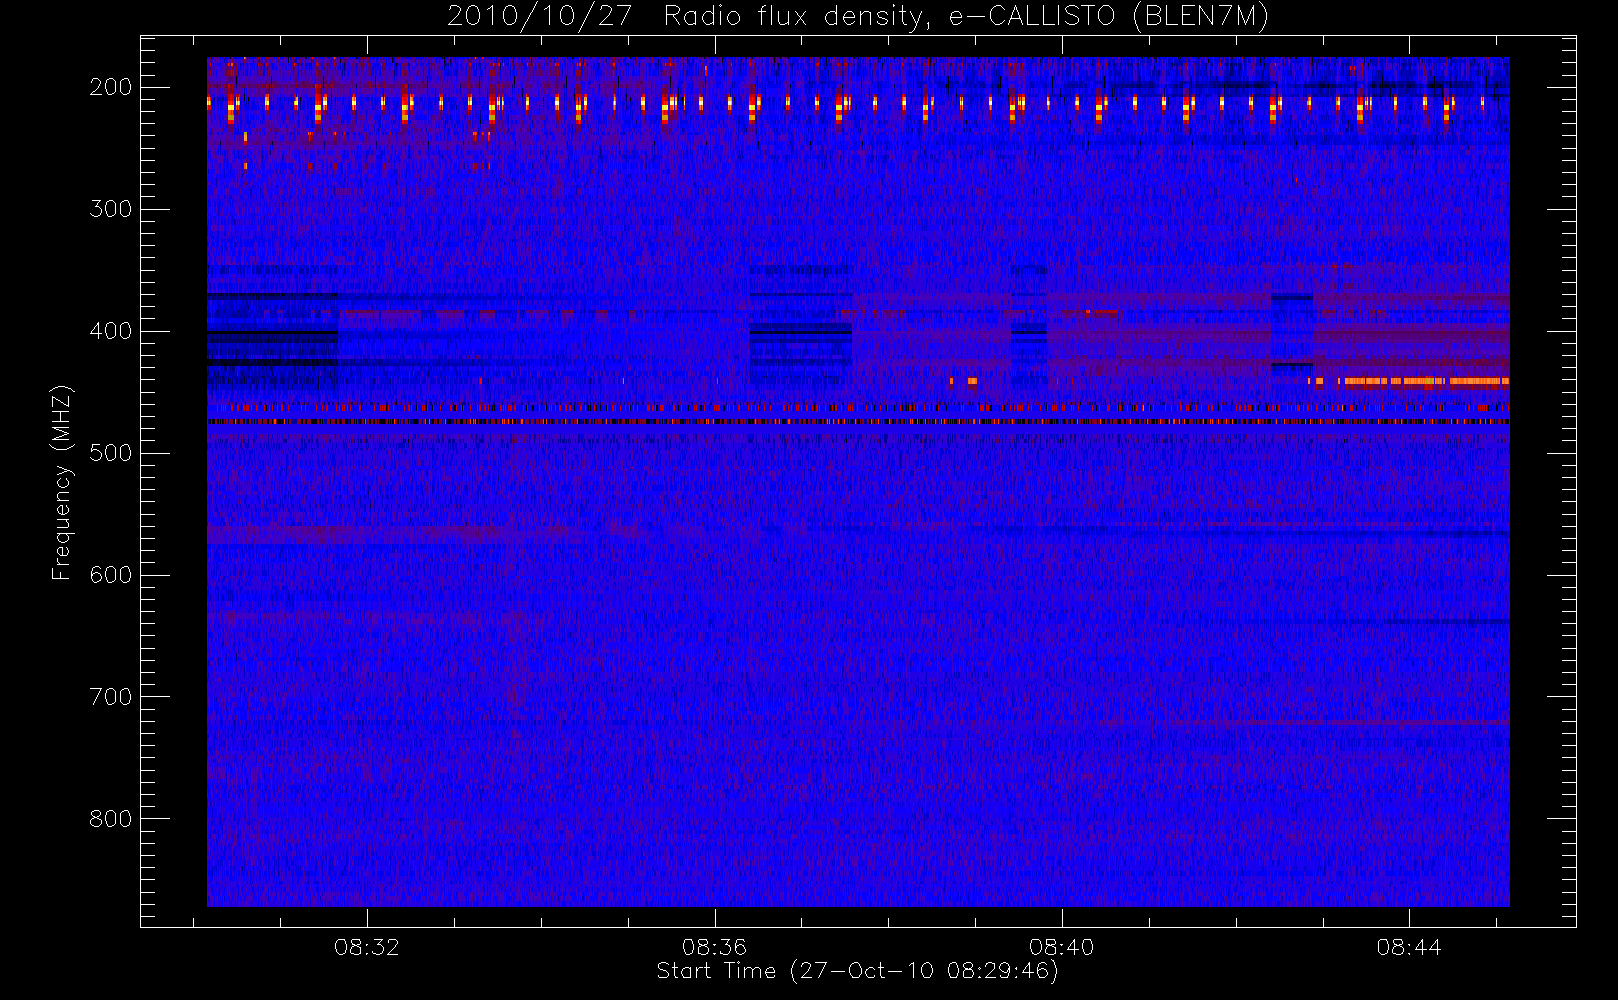1618x1000 pixels.
Task: Click the 08:40 time axis label
Action: coord(1061,947)
